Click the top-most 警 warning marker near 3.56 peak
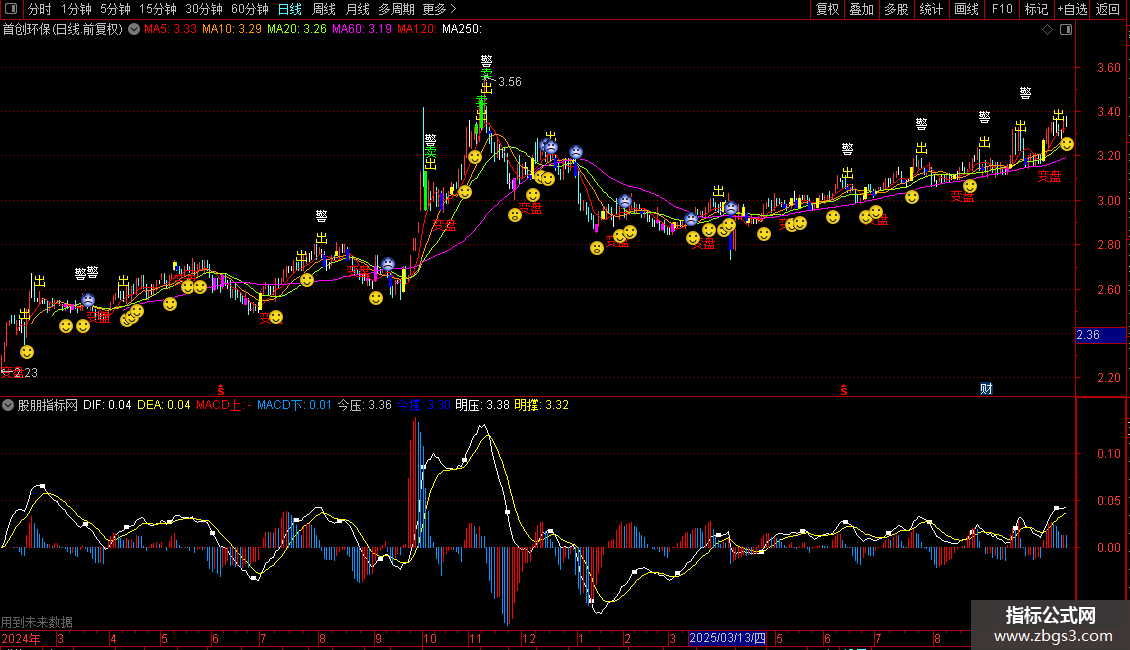This screenshot has height=650, width=1130. (x=486, y=61)
